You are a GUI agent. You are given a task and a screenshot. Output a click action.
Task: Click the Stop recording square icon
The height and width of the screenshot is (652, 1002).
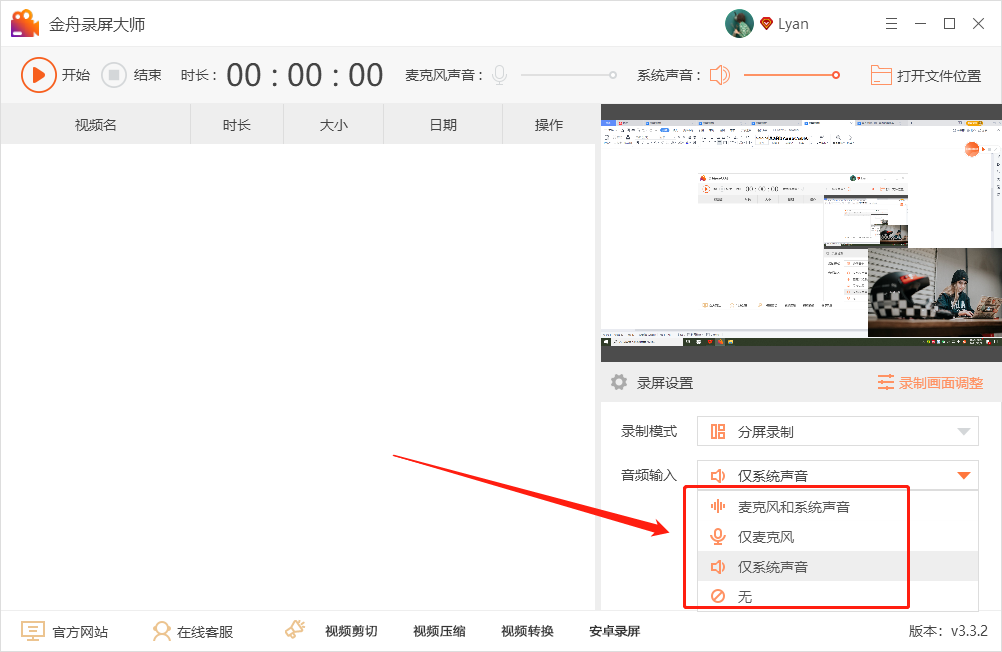pyautogui.click(x=114, y=75)
